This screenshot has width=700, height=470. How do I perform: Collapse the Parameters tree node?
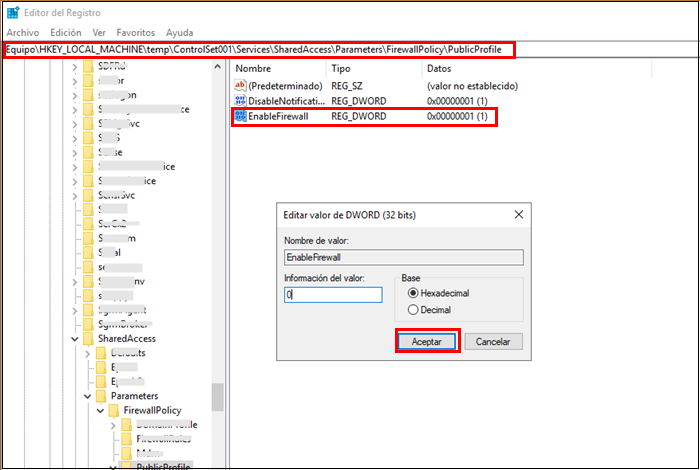[88, 396]
